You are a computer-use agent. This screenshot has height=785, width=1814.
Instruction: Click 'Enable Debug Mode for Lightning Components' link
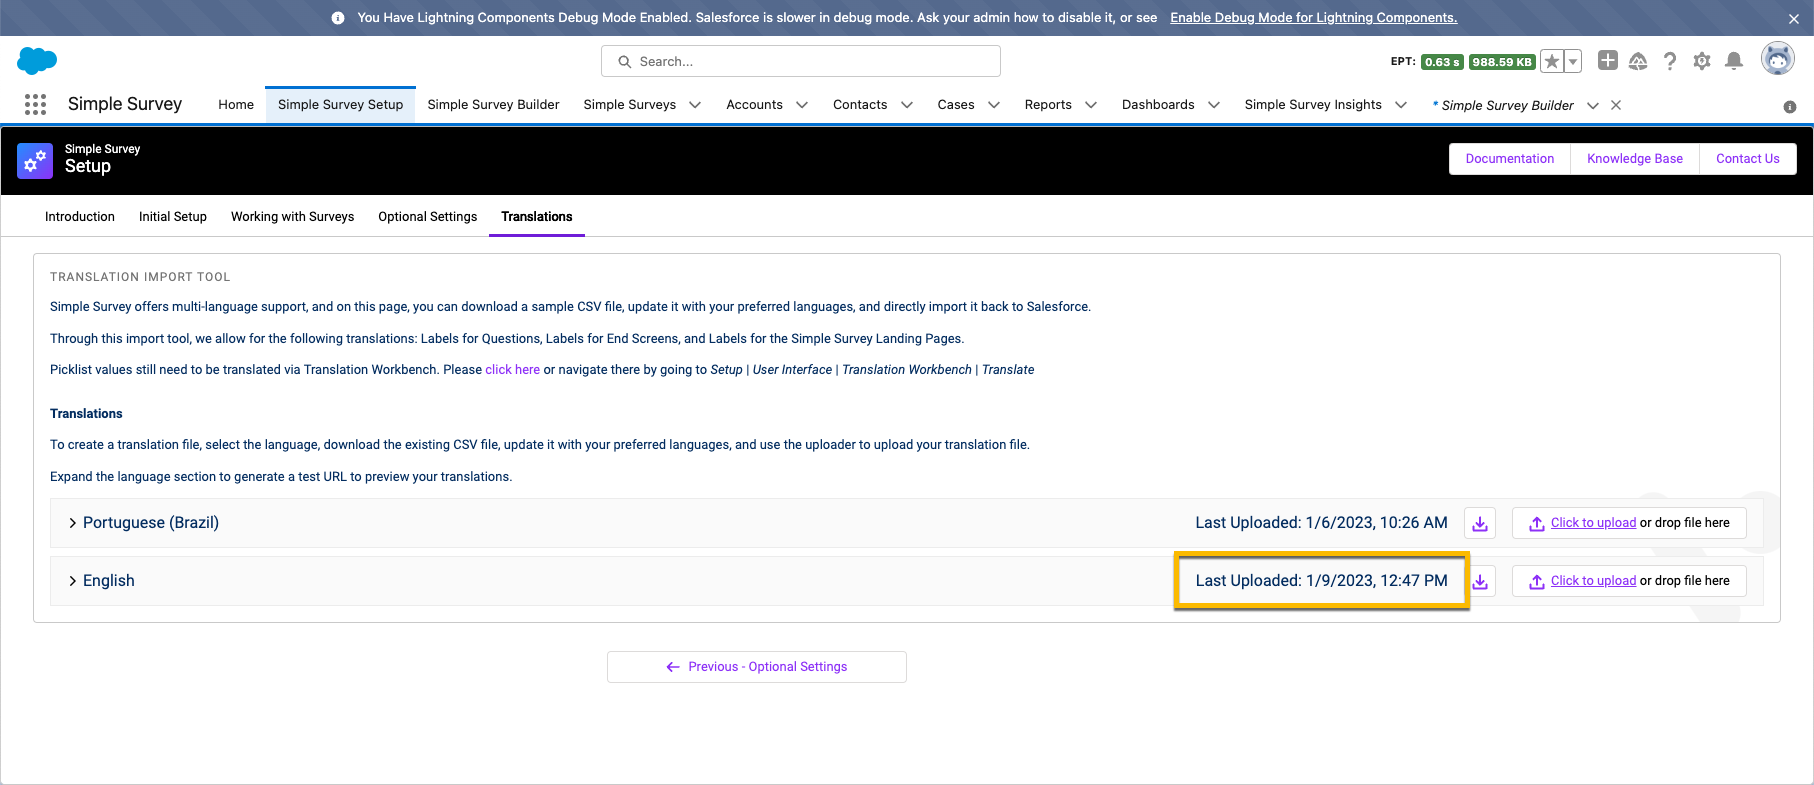1314,18
